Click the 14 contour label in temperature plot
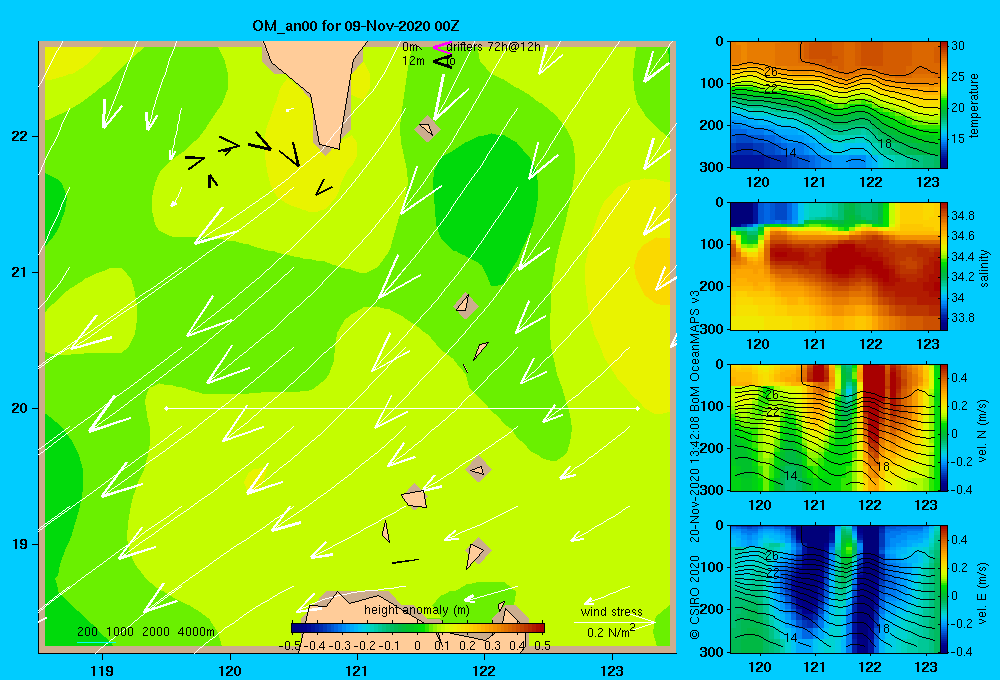 point(790,152)
